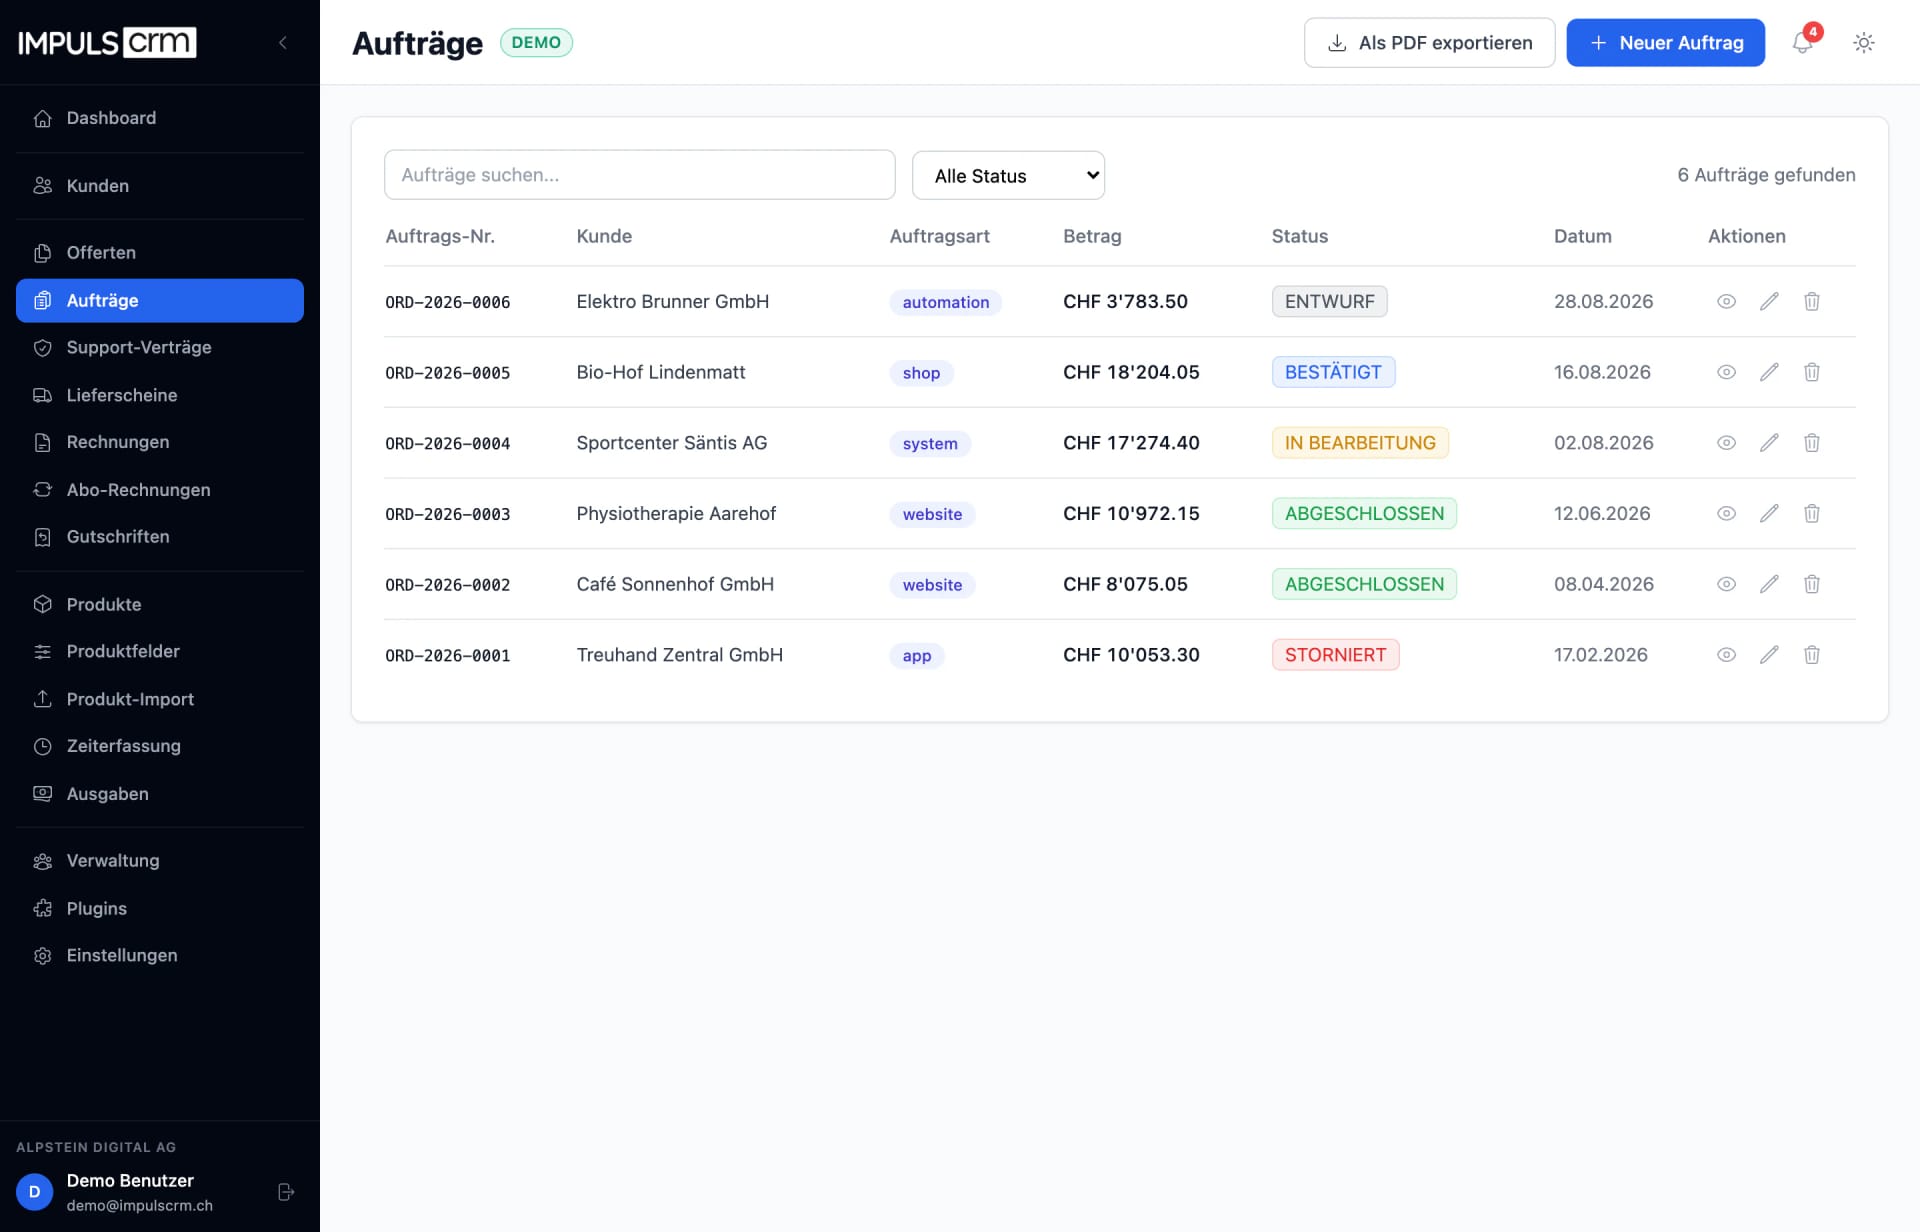Delete order ORD-2026-0006 trash icon
1920x1232 pixels.
coord(1811,301)
